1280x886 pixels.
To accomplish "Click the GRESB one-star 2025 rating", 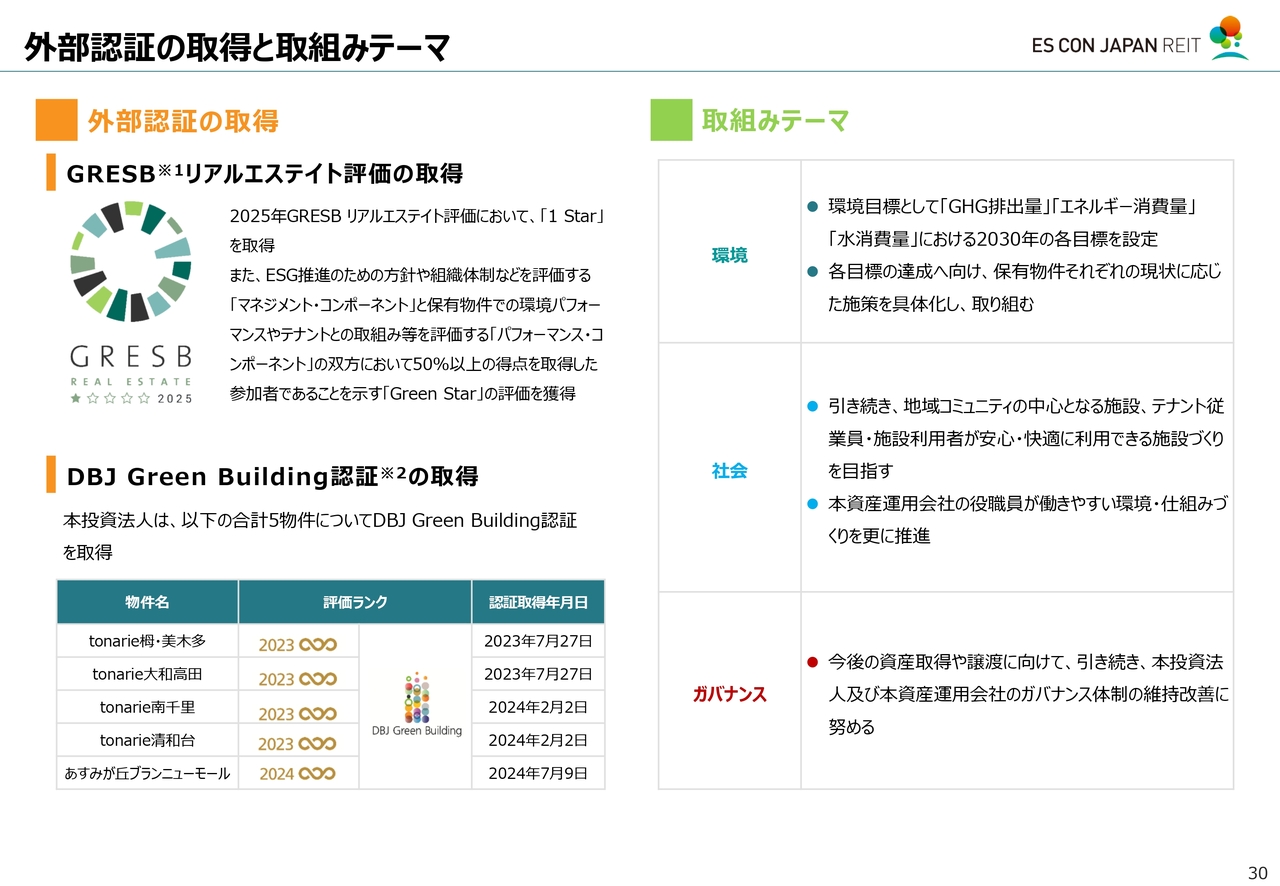I will [130, 398].
